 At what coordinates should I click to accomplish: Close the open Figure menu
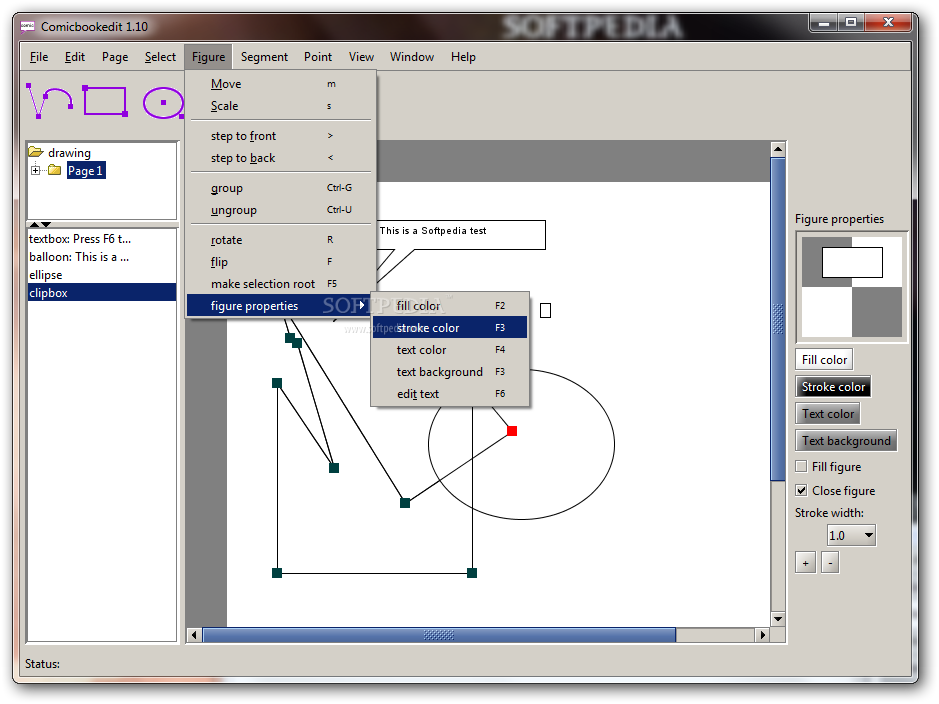(x=208, y=57)
